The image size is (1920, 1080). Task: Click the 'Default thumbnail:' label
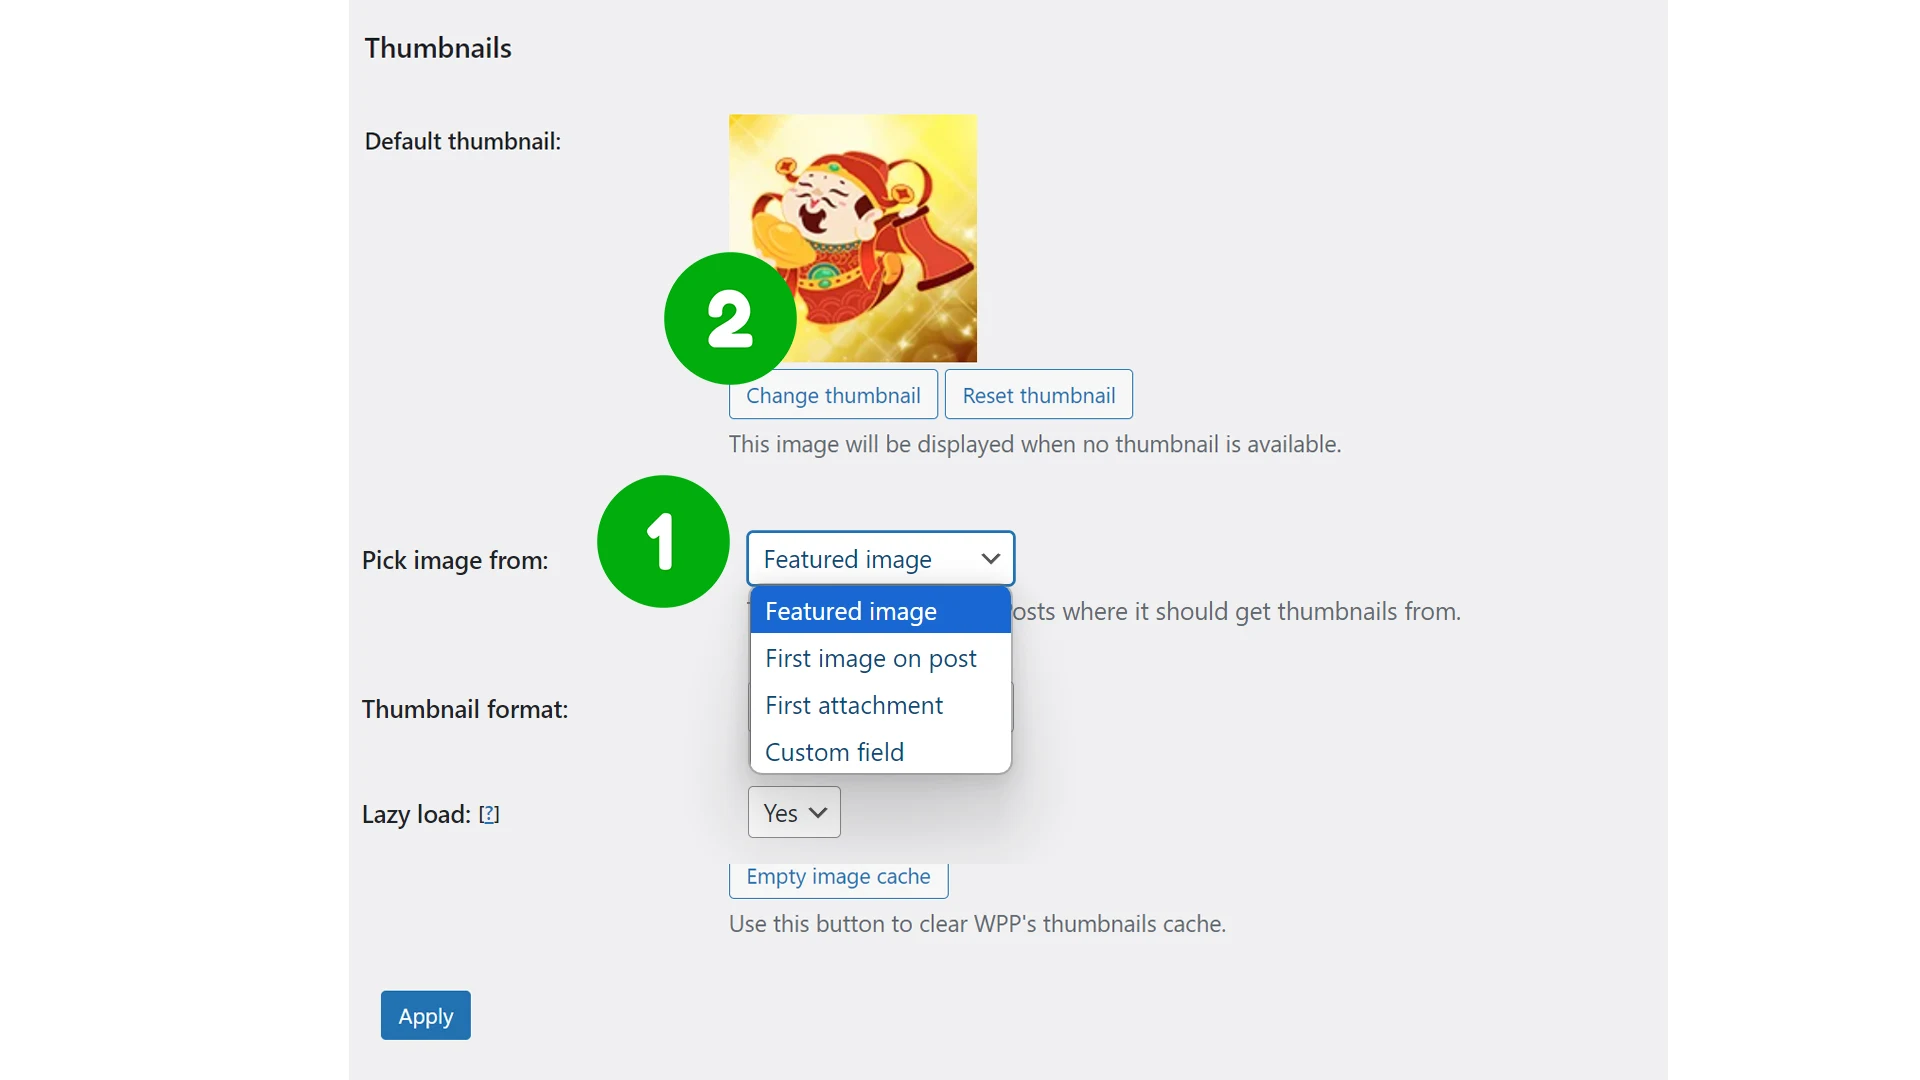[x=462, y=141]
